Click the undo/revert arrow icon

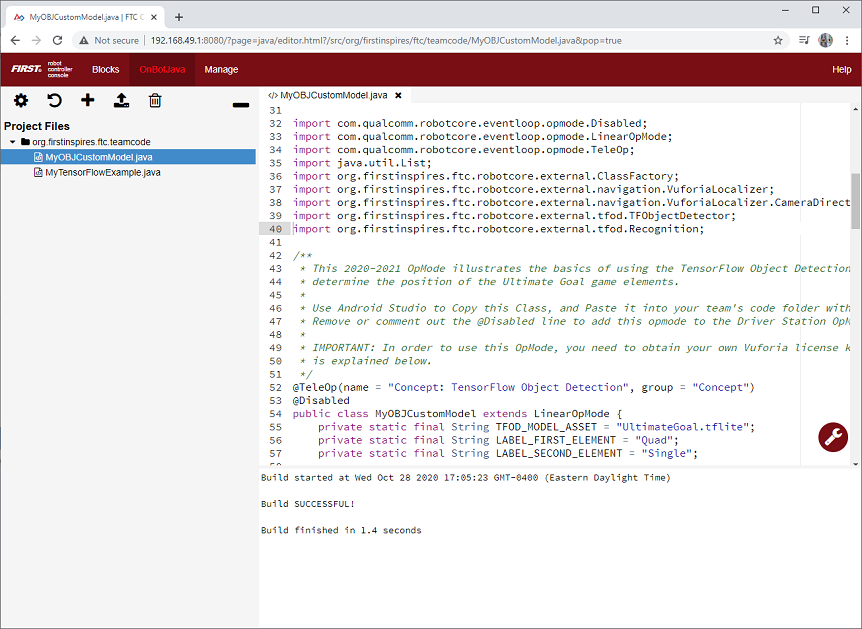click(54, 100)
